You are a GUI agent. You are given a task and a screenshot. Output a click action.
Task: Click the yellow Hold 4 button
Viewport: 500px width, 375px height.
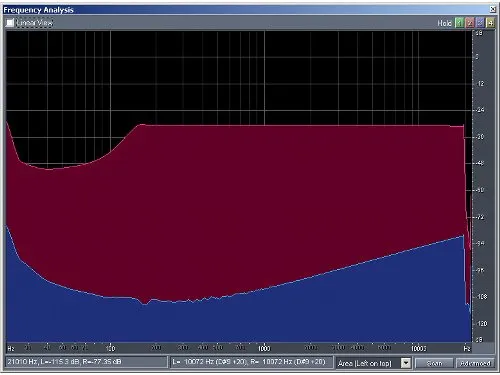[x=490, y=23]
